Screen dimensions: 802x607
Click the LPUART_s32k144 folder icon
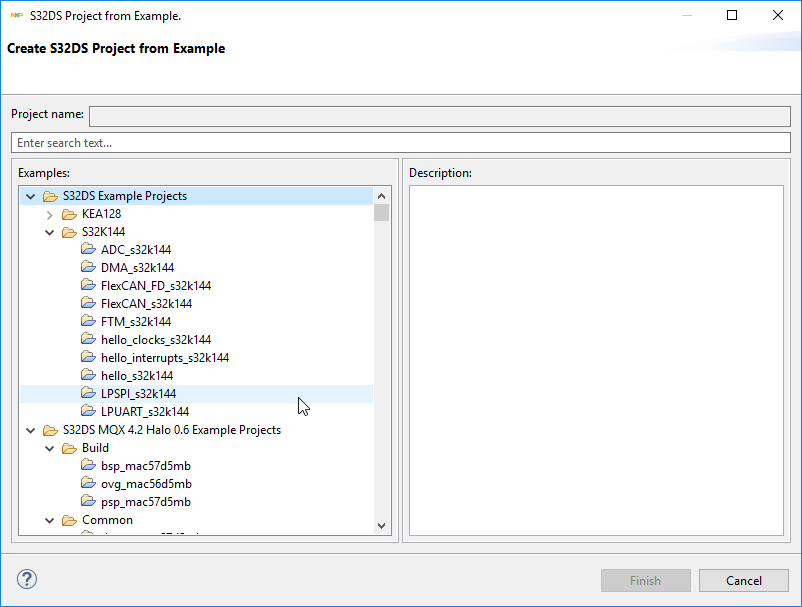(x=88, y=411)
